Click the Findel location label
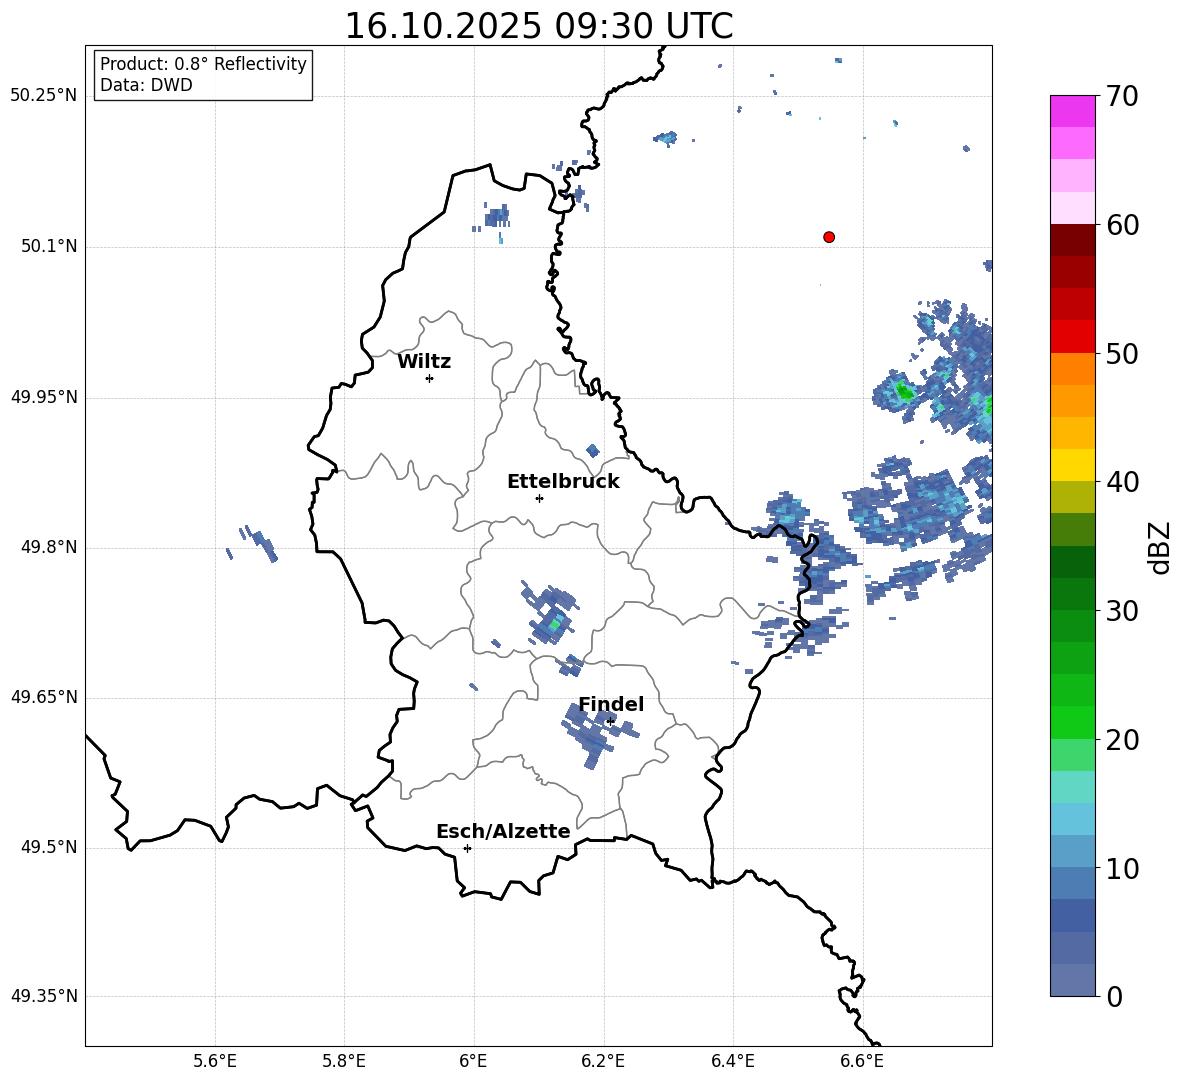Viewport: 1184px width, 1081px height. [611, 704]
